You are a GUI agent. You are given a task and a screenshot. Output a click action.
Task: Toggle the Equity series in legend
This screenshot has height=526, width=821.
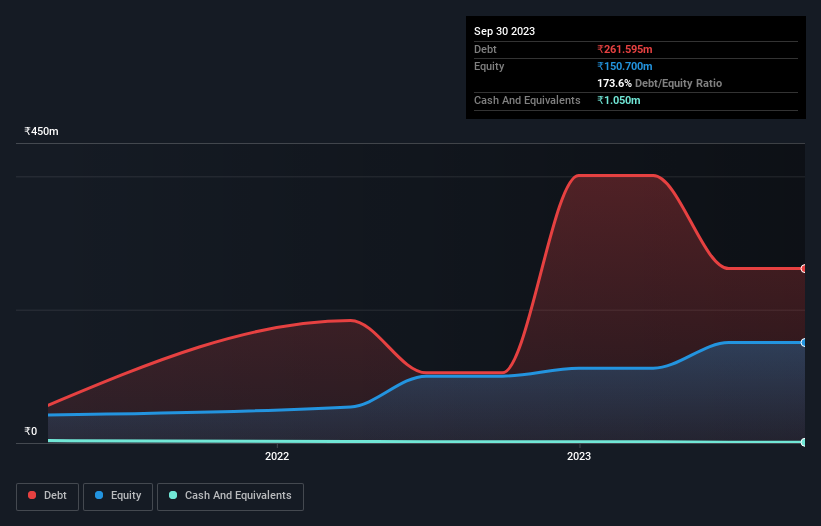click(x=118, y=496)
